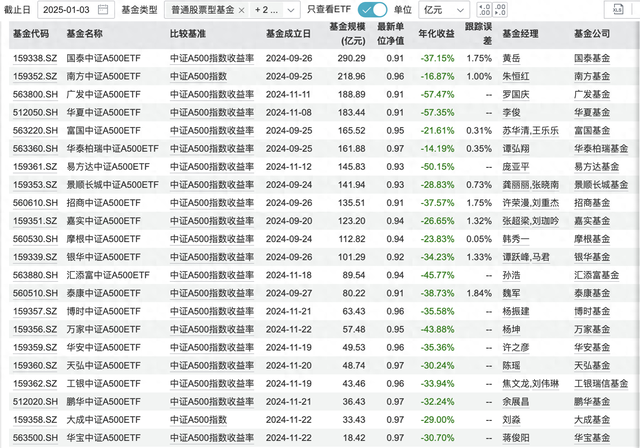
Task: Open fund manager 黄岳
Action: [x=511, y=58]
